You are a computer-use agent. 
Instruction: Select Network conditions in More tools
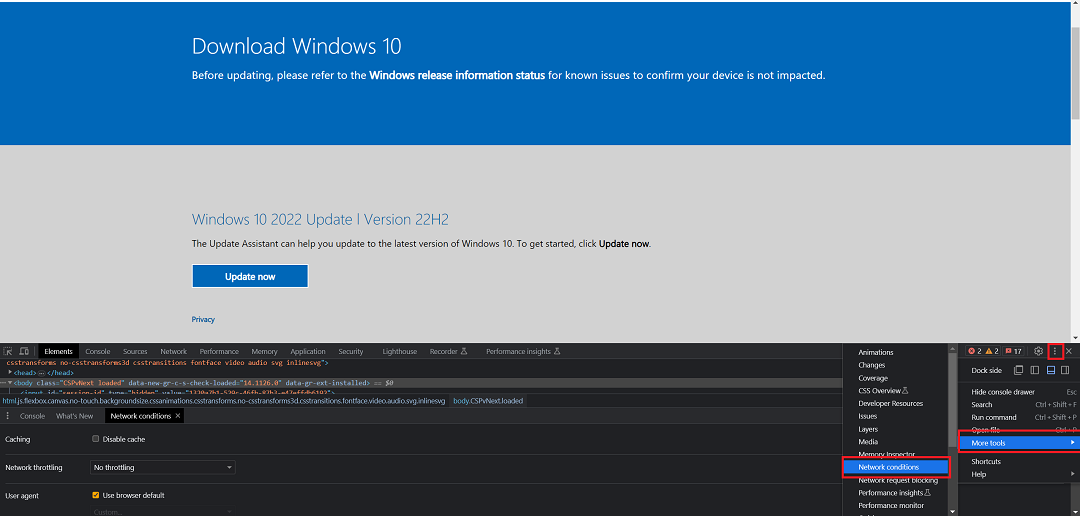(895, 467)
